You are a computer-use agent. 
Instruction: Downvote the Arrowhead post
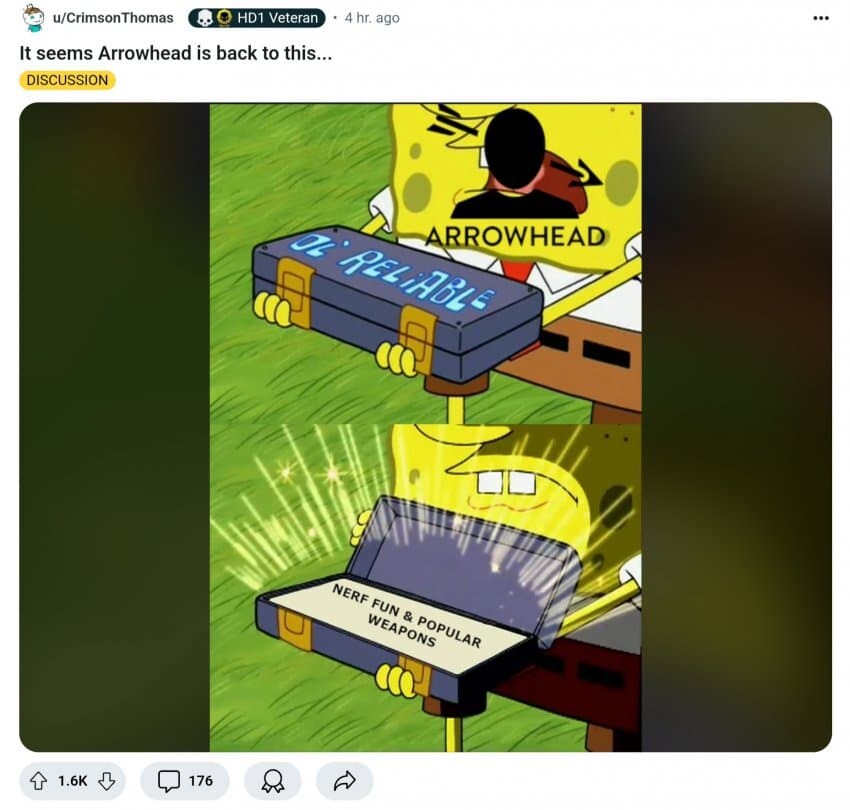(106, 781)
